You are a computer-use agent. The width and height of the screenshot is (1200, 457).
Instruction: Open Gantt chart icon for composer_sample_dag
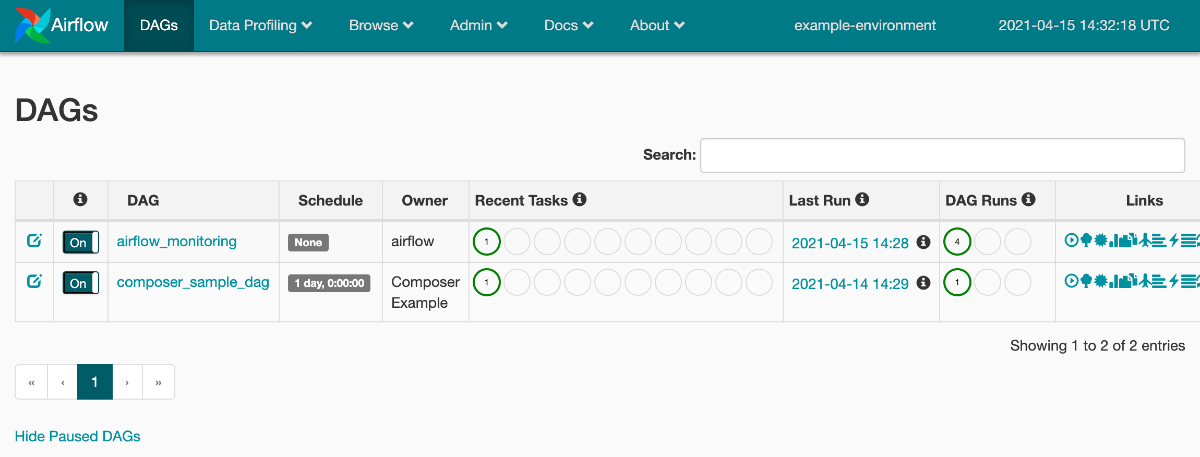(x=1159, y=281)
